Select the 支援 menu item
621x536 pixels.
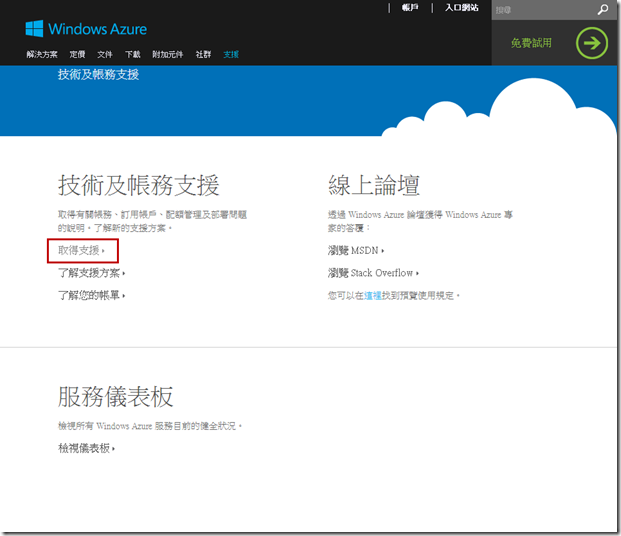[231, 54]
